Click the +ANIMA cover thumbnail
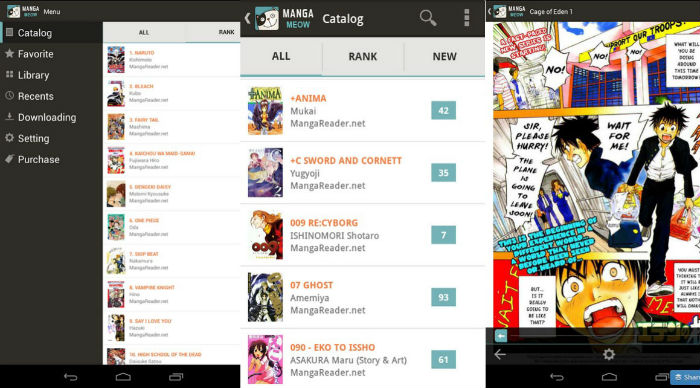This screenshot has width=700, height=388. [x=265, y=110]
